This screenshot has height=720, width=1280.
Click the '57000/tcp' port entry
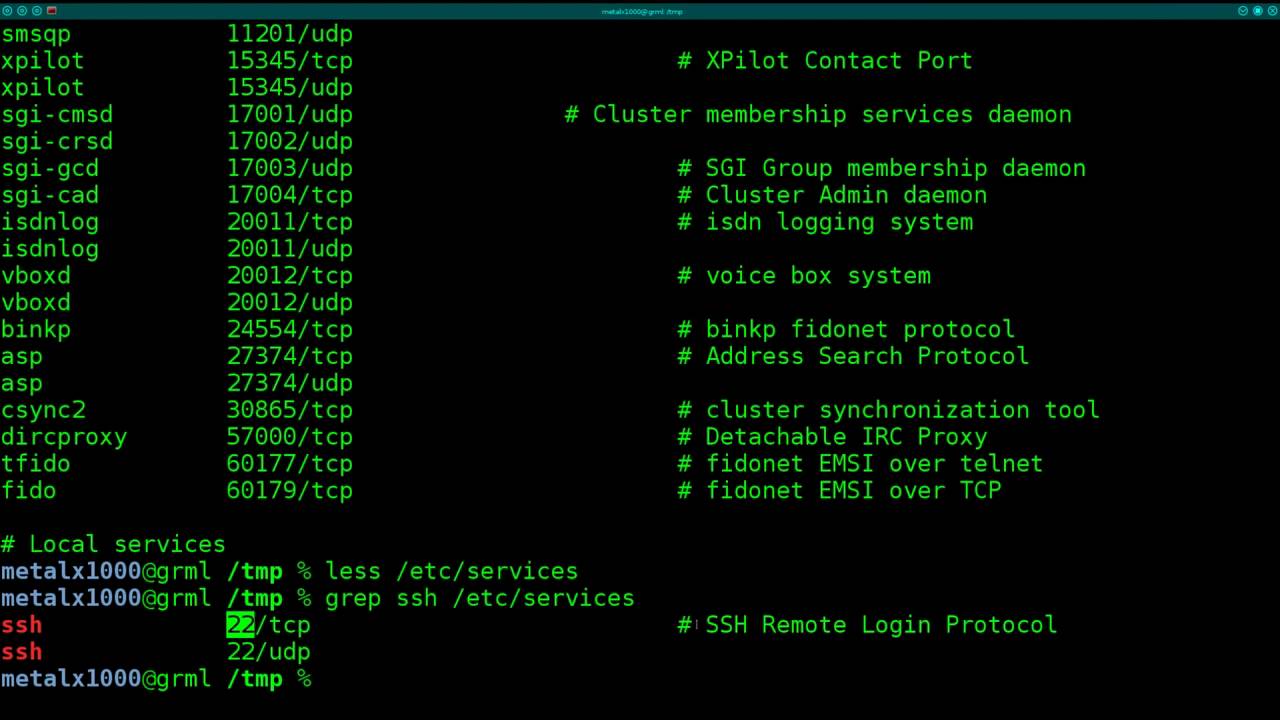tap(289, 437)
